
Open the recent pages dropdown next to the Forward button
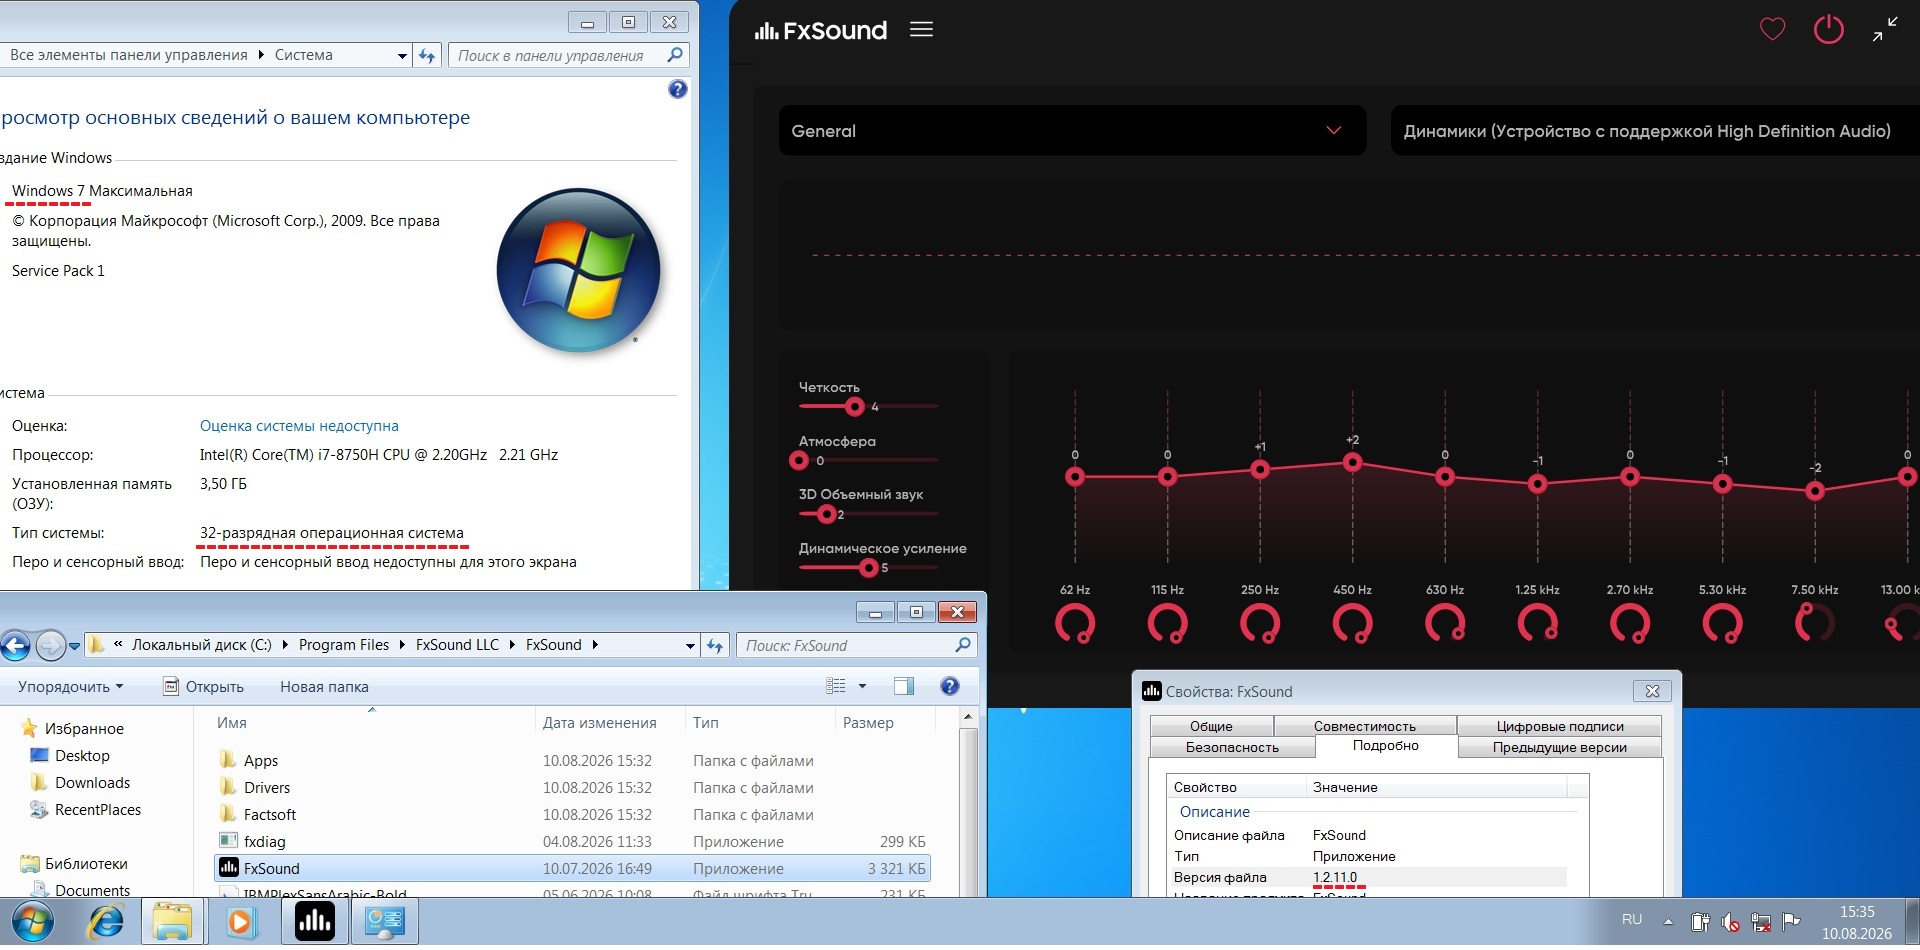pyautogui.click(x=74, y=646)
